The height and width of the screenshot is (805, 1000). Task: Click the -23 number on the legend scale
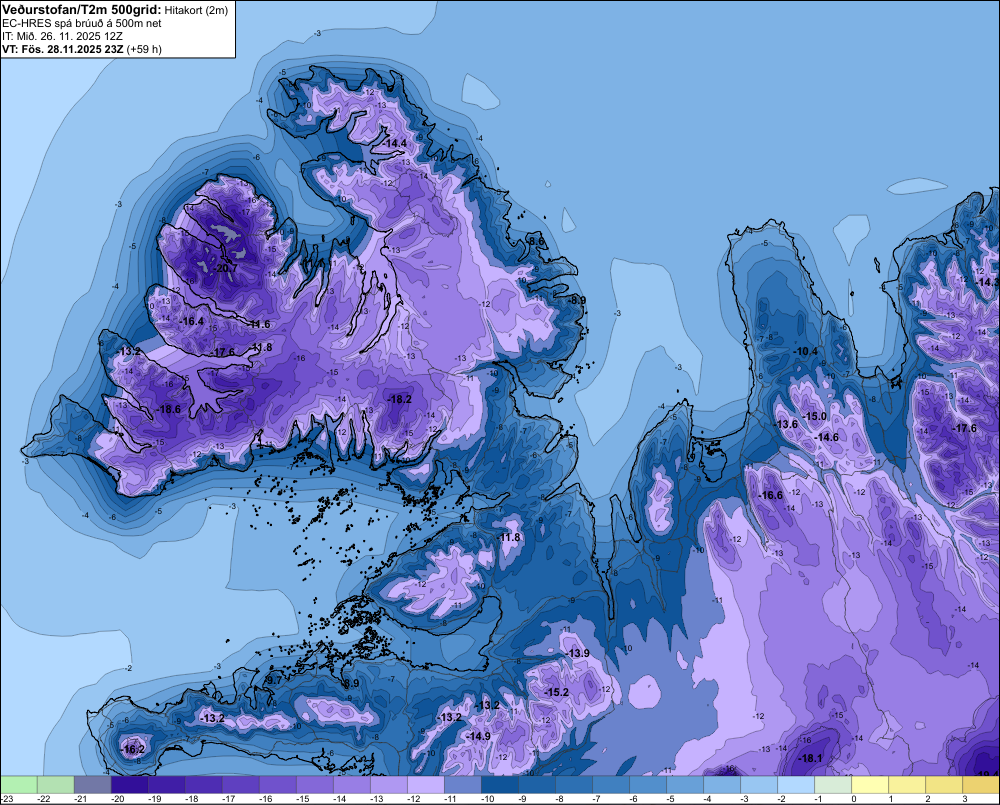[6, 799]
